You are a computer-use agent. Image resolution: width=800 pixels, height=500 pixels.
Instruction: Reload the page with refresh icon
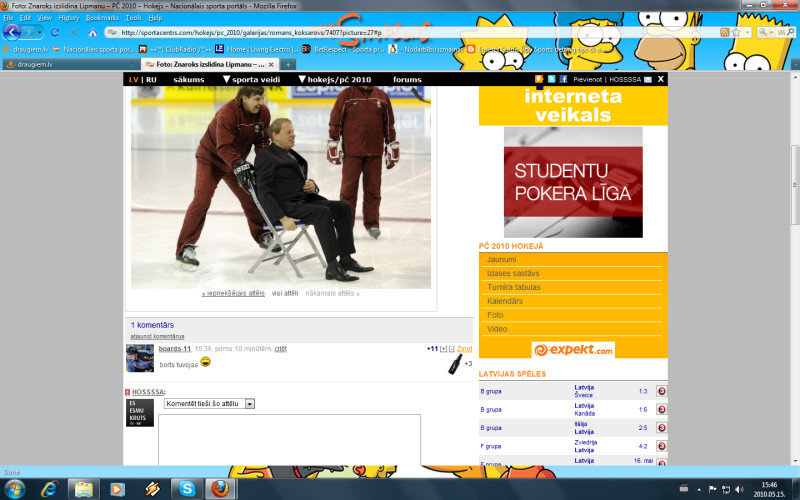coord(55,32)
